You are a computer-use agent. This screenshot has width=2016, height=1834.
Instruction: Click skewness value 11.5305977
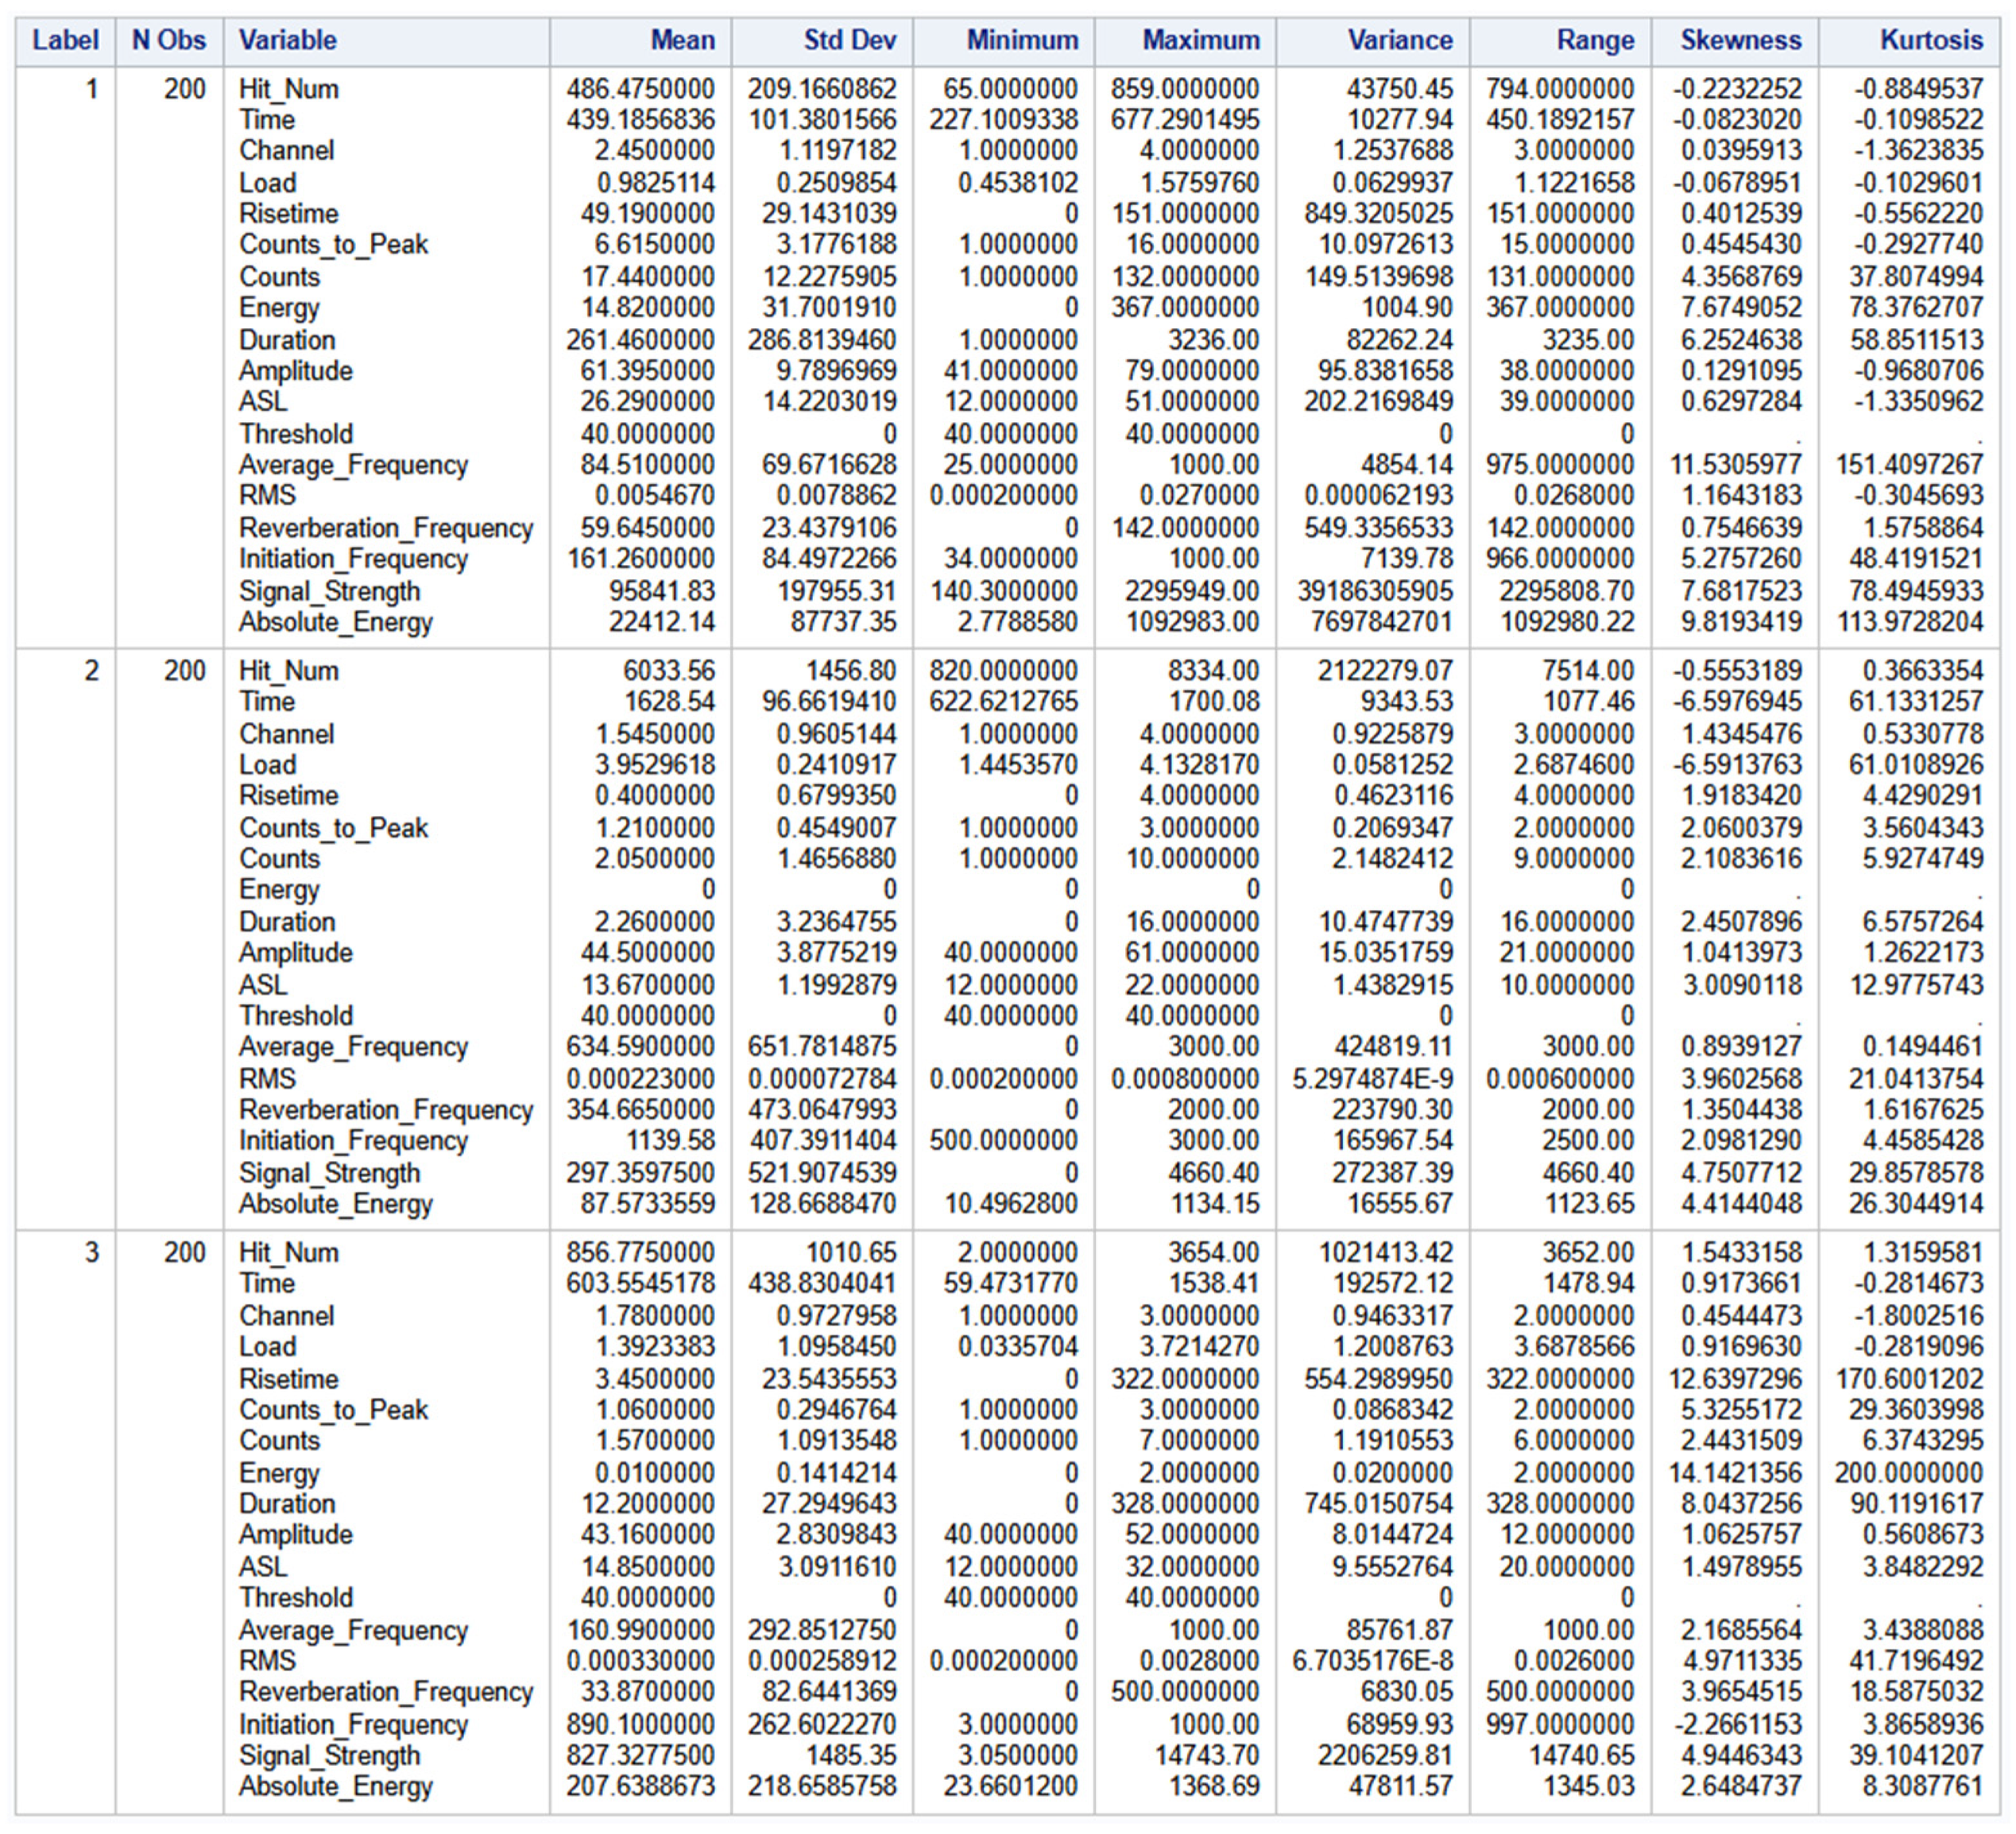tap(1736, 465)
